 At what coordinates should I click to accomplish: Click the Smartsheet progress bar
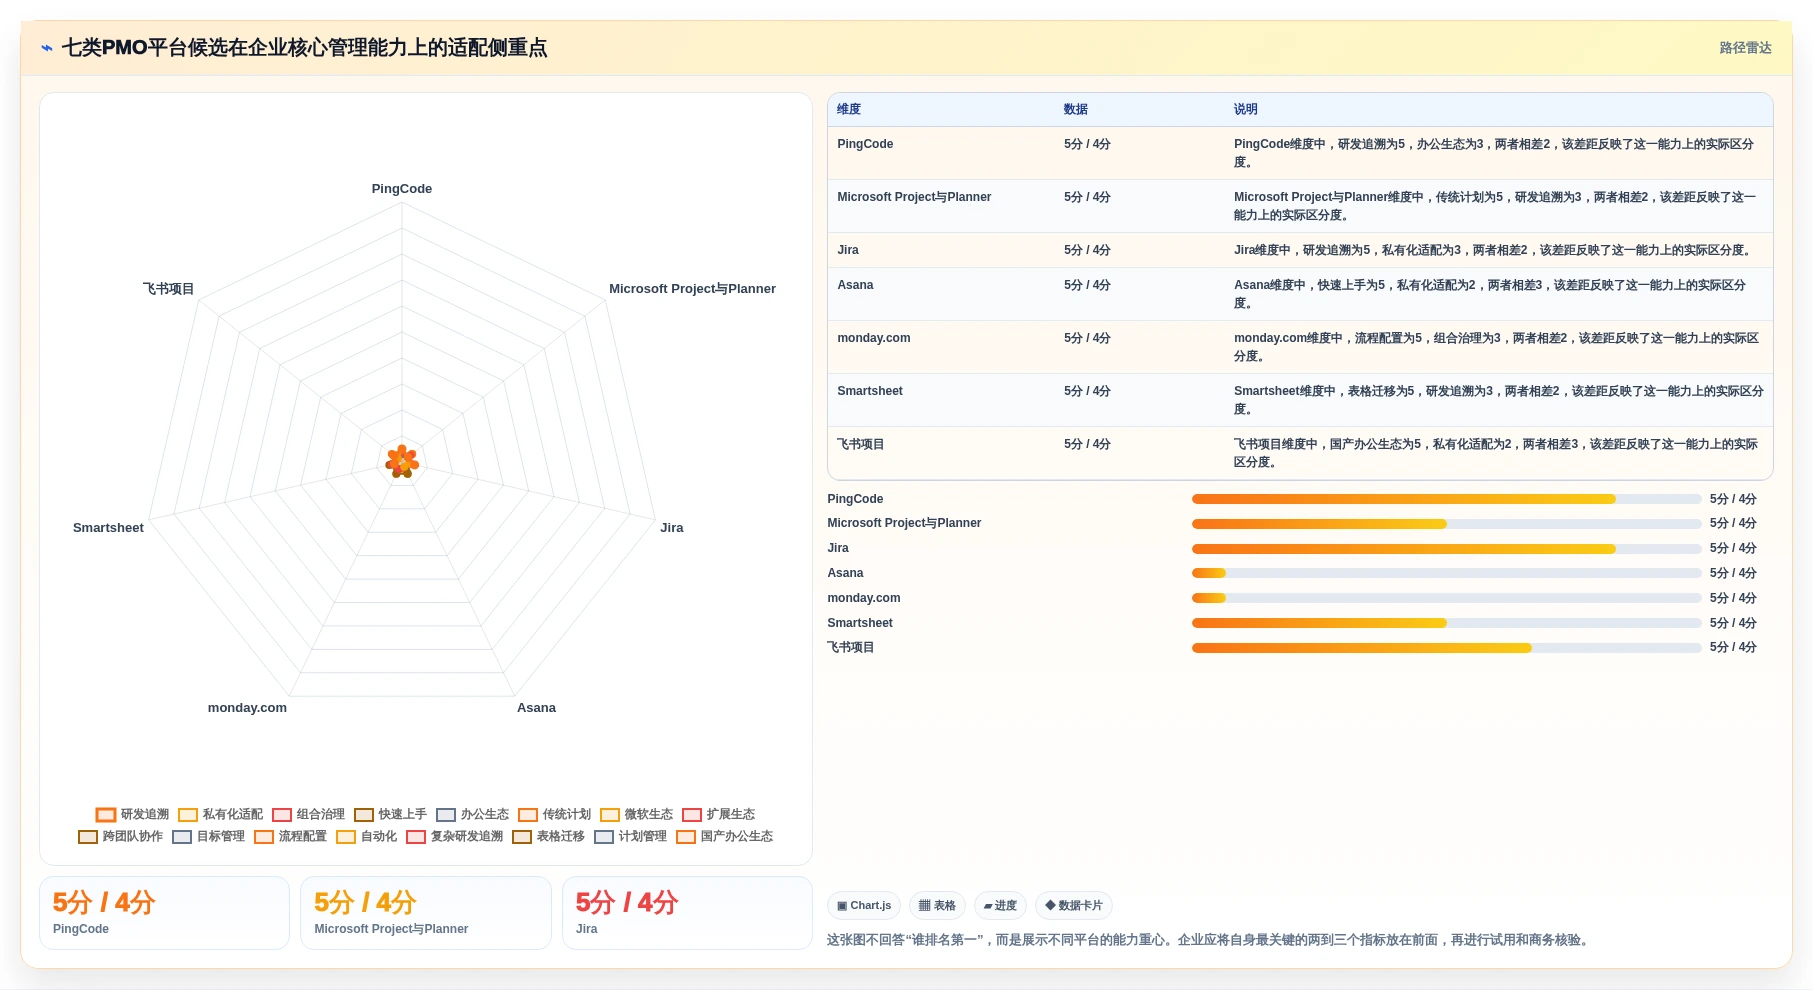point(1446,623)
